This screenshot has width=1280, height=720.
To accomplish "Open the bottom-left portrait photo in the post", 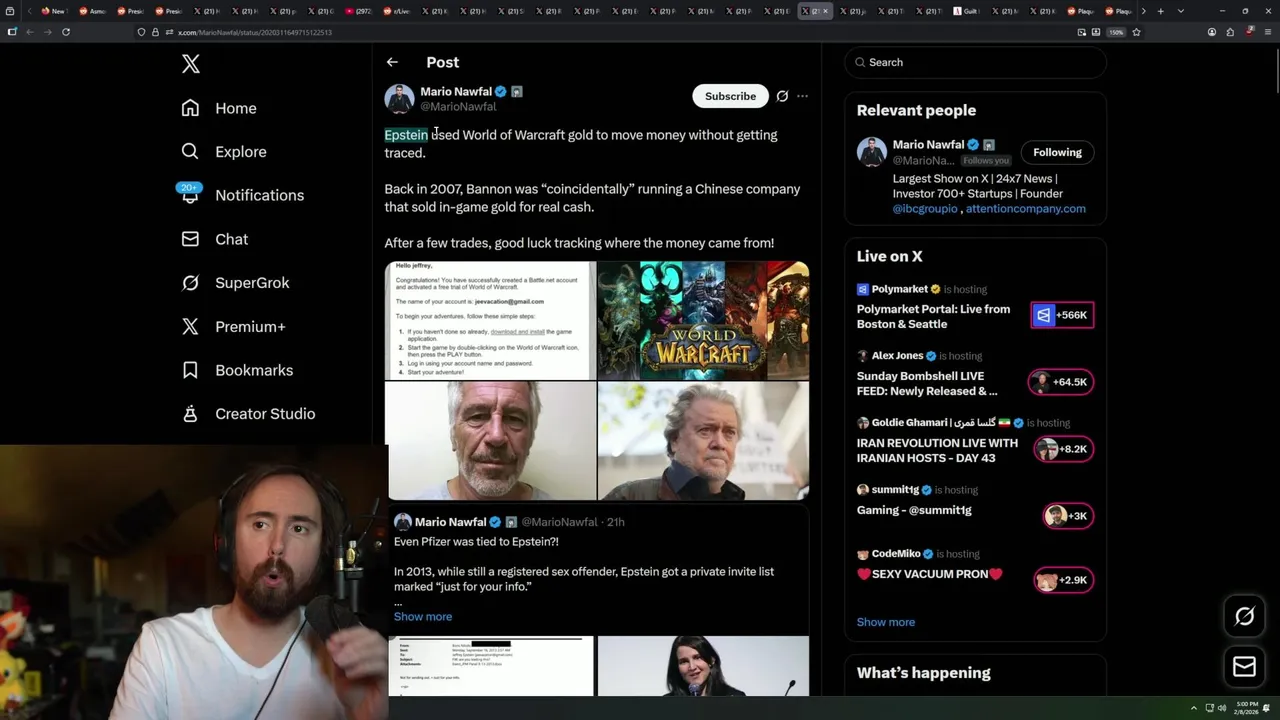I will (491, 440).
